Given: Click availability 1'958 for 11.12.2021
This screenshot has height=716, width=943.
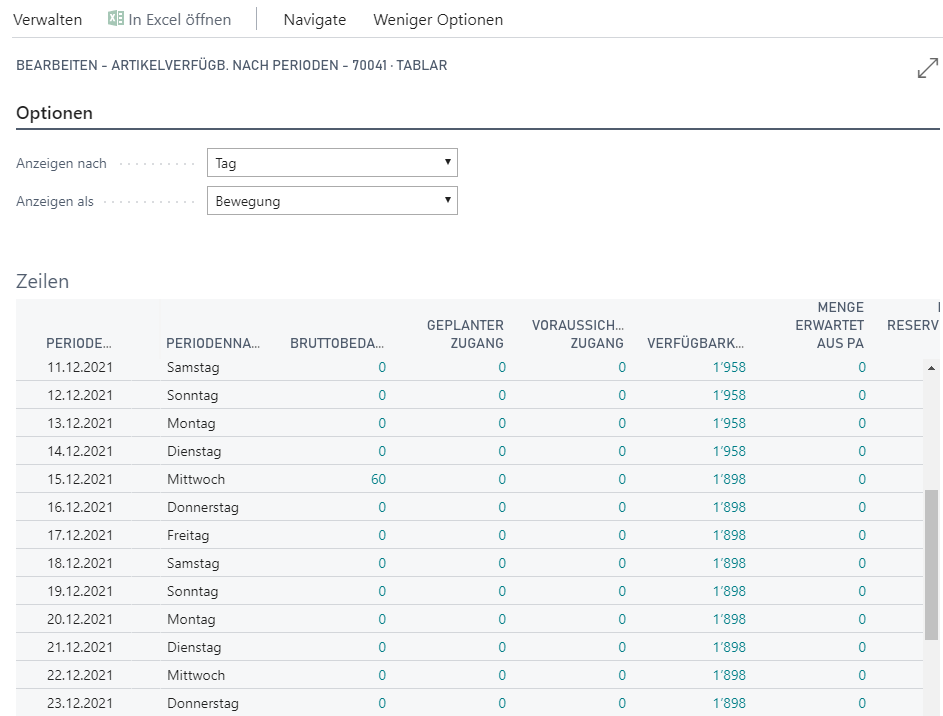Looking at the screenshot, I should click(729, 367).
